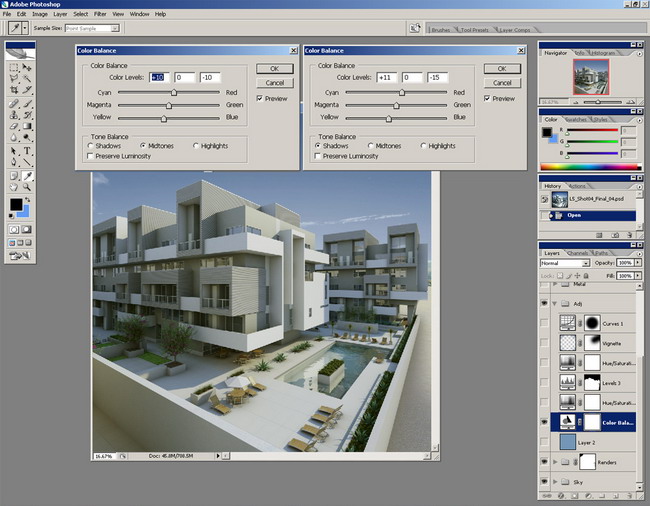
Task: Select the Crop tool
Action: (x=14, y=90)
